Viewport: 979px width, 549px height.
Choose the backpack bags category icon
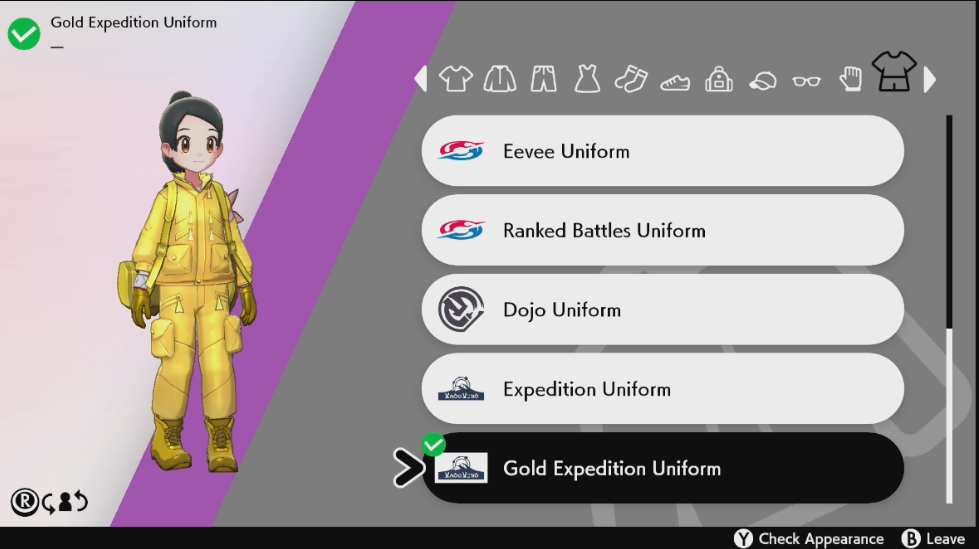(719, 79)
